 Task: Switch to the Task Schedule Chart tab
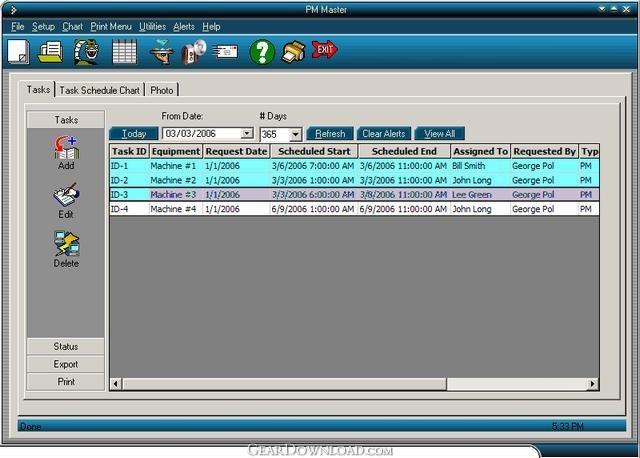[100, 90]
